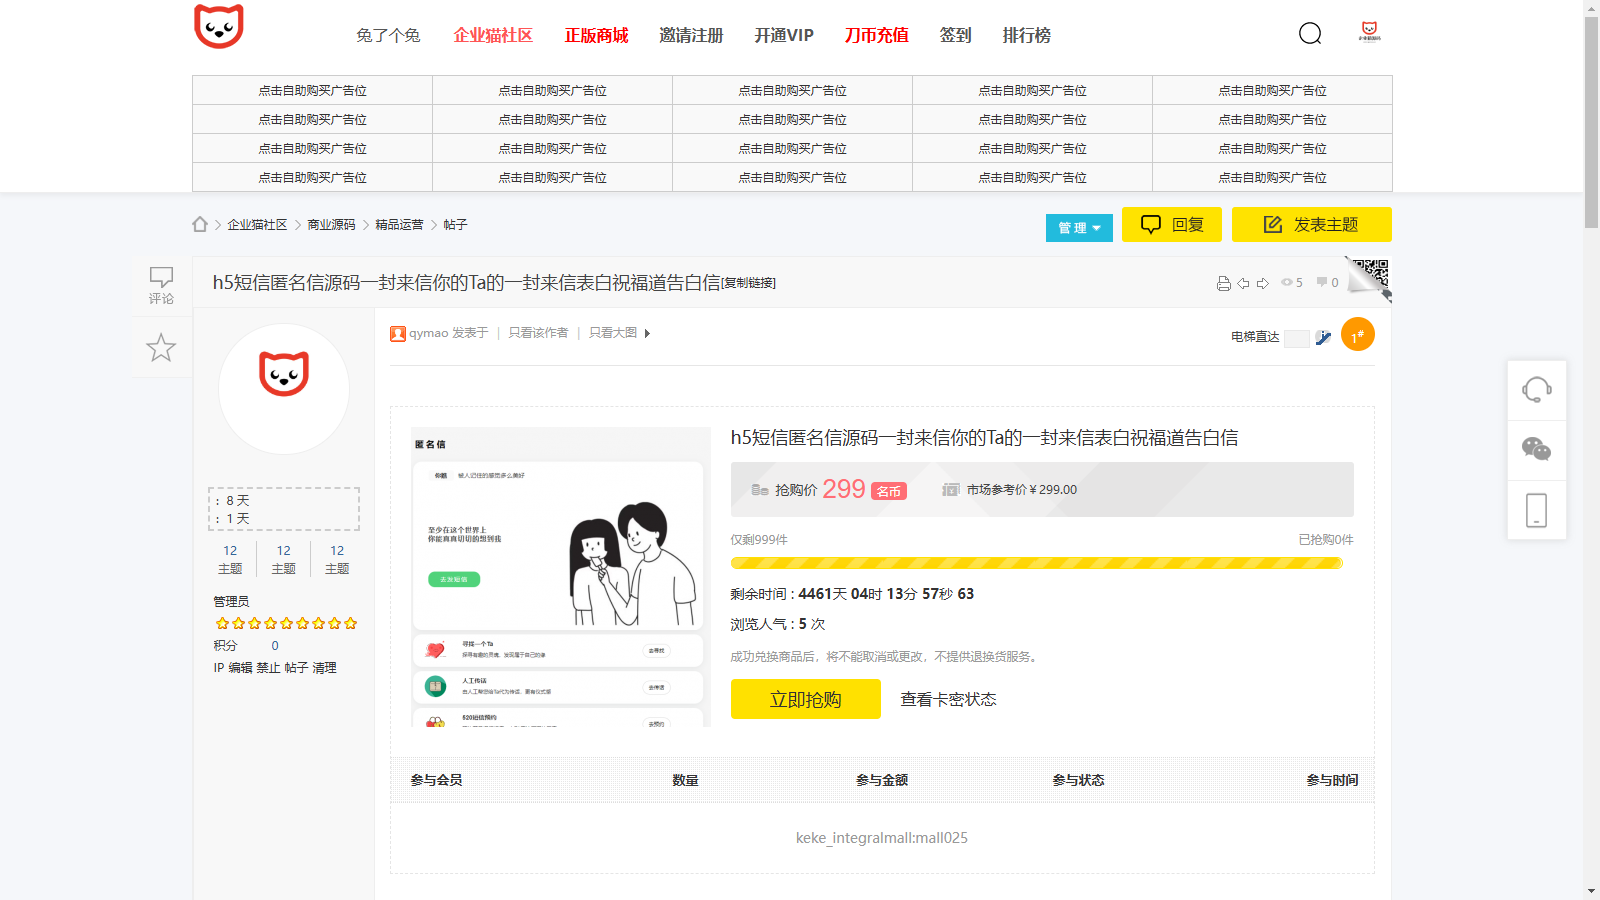The image size is (1600, 900).
Task: Open search using the magnifier icon
Action: (1310, 33)
